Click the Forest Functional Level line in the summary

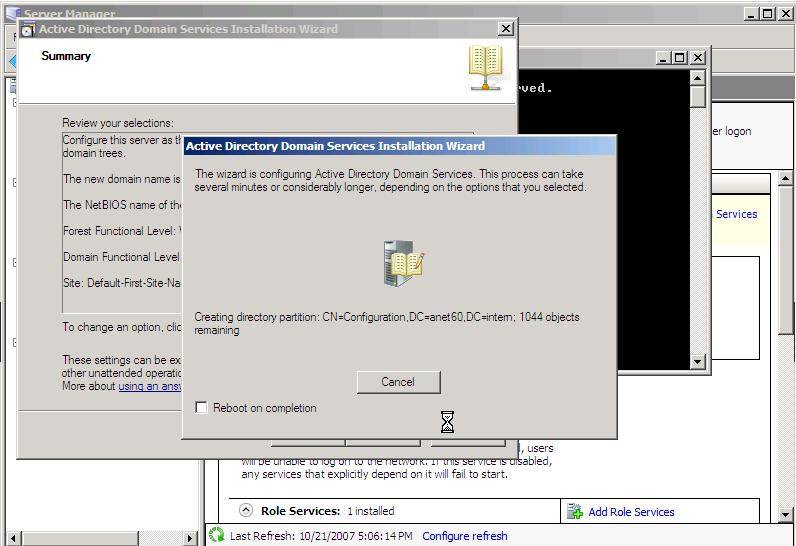coord(122,231)
